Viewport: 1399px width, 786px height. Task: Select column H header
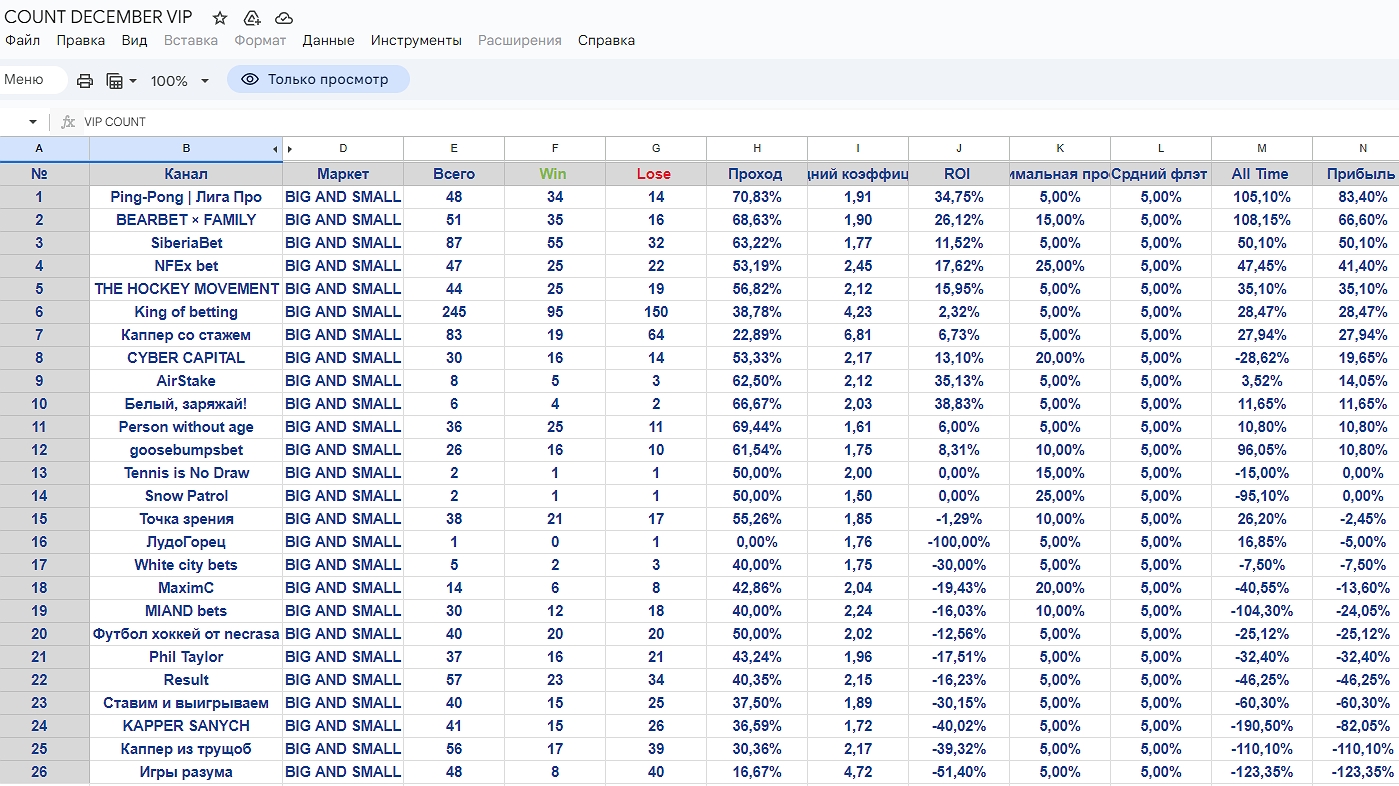click(x=756, y=149)
